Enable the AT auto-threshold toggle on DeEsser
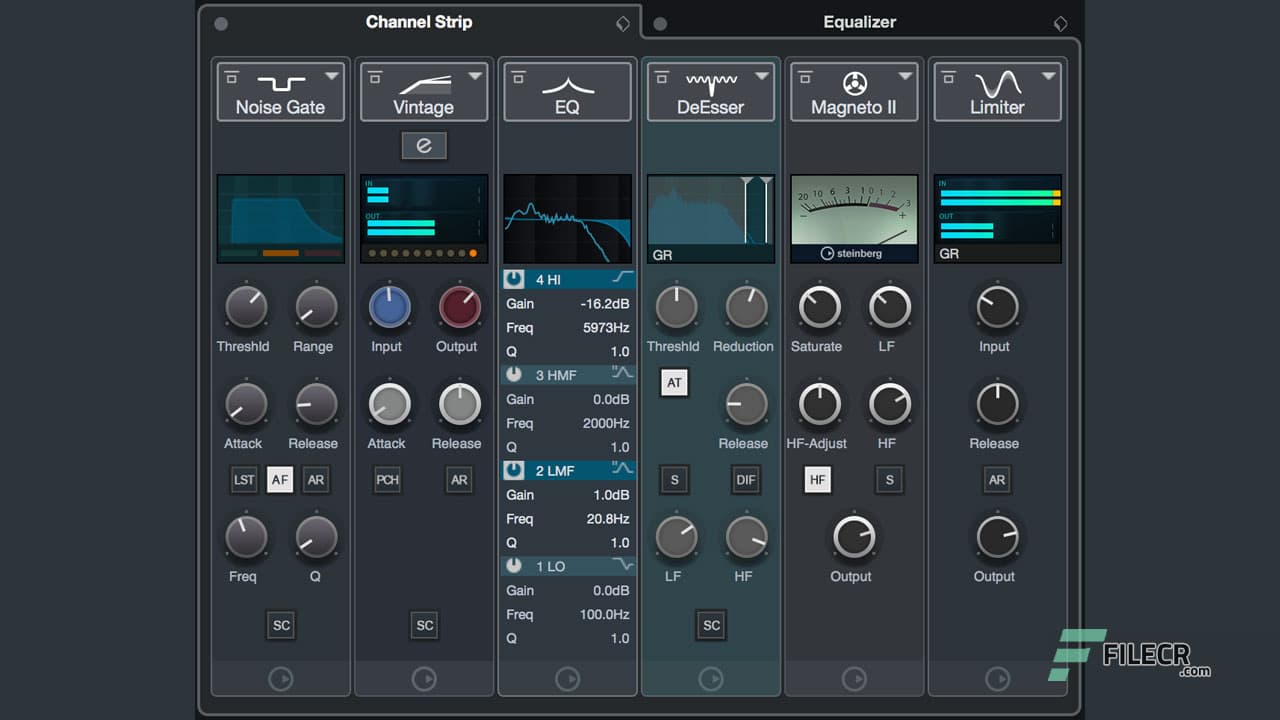The width and height of the screenshot is (1280, 720). tap(674, 382)
